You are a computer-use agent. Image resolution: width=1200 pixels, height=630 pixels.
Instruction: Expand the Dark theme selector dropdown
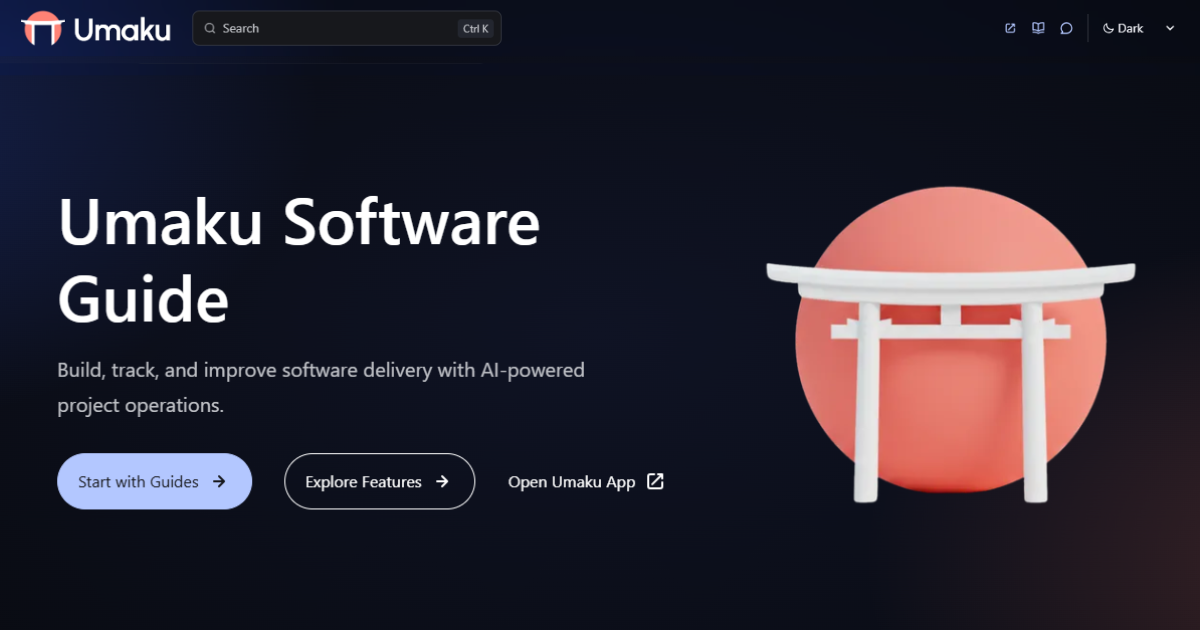click(x=1138, y=28)
